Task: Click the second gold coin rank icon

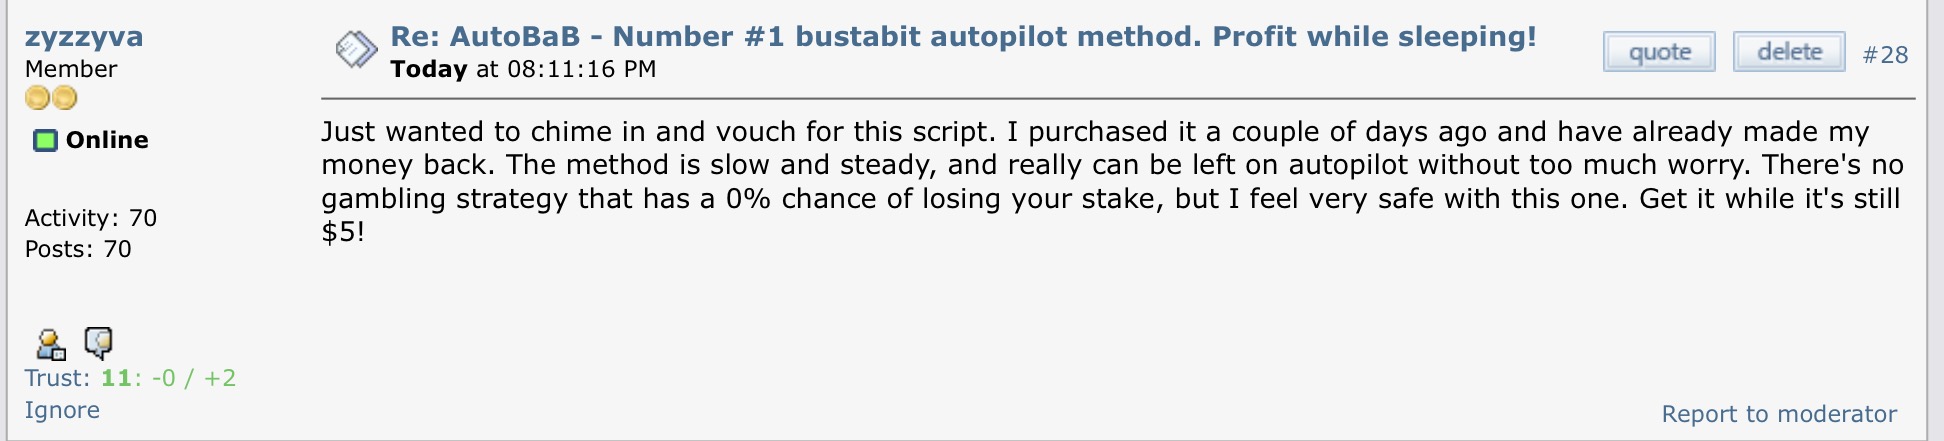Action: (x=64, y=98)
